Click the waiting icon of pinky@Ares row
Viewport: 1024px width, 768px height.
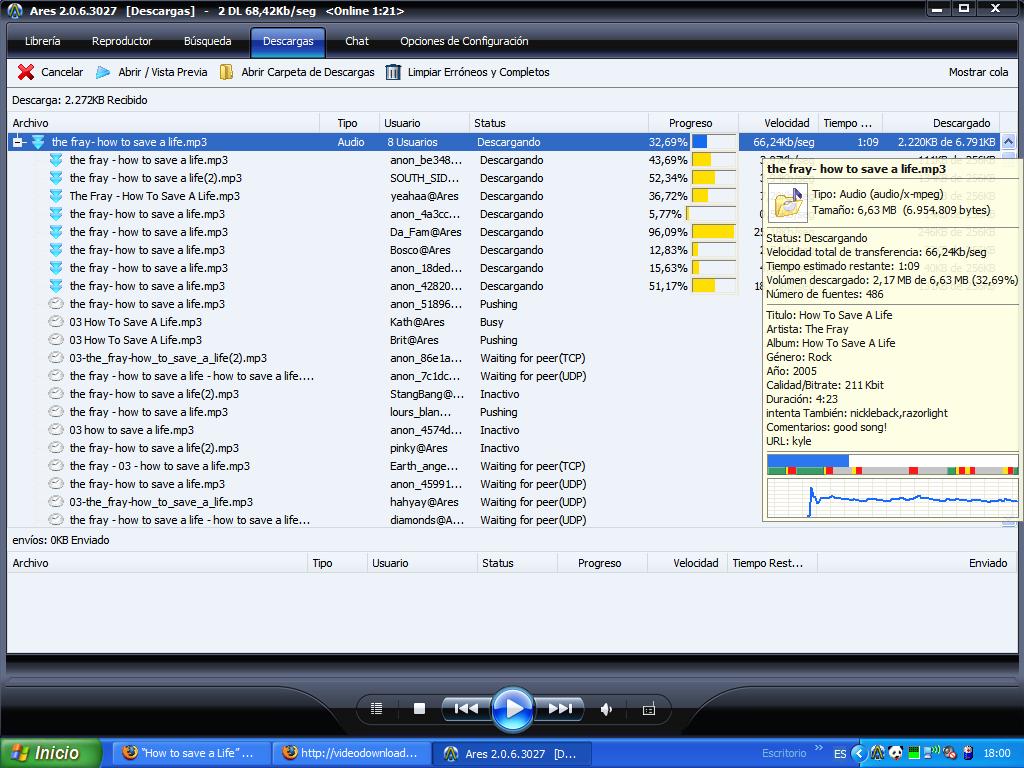[56, 448]
